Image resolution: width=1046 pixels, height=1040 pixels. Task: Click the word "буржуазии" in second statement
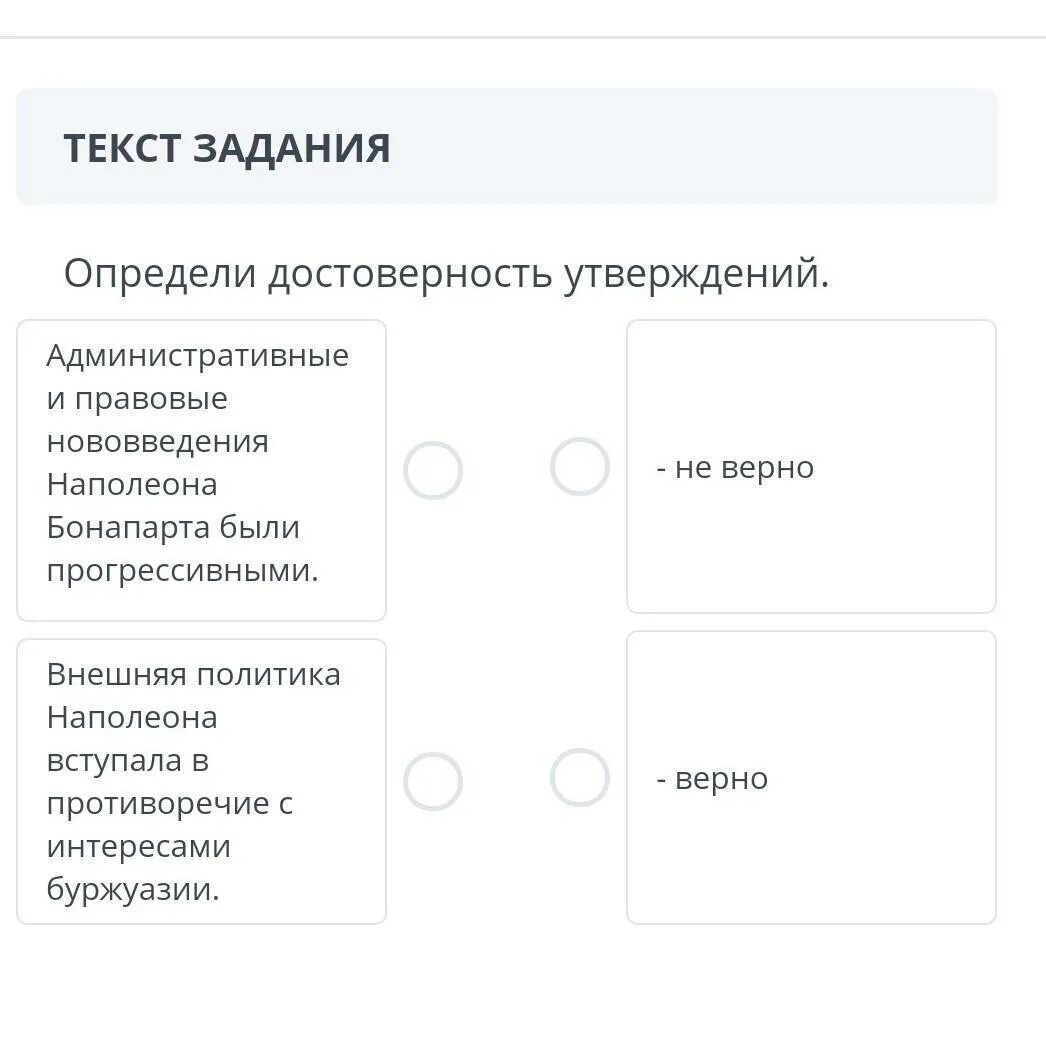pos(130,889)
